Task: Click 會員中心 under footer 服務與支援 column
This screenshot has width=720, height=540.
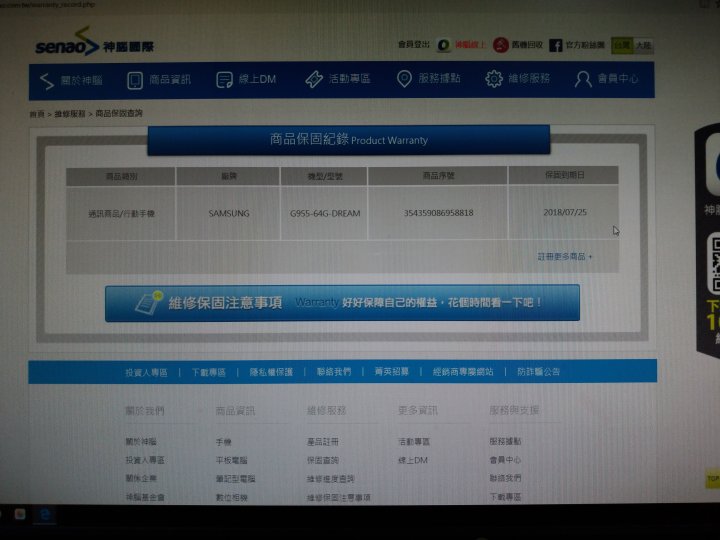Action: pos(505,460)
